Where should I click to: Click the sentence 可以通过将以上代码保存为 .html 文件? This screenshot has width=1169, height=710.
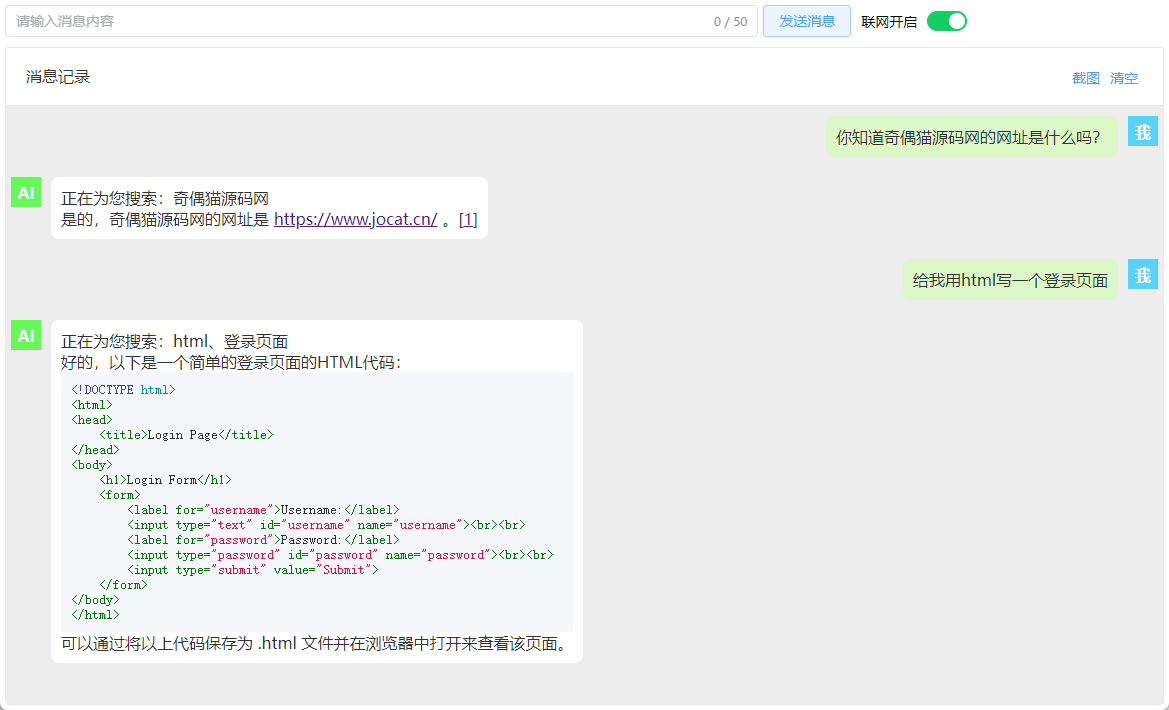coord(197,644)
